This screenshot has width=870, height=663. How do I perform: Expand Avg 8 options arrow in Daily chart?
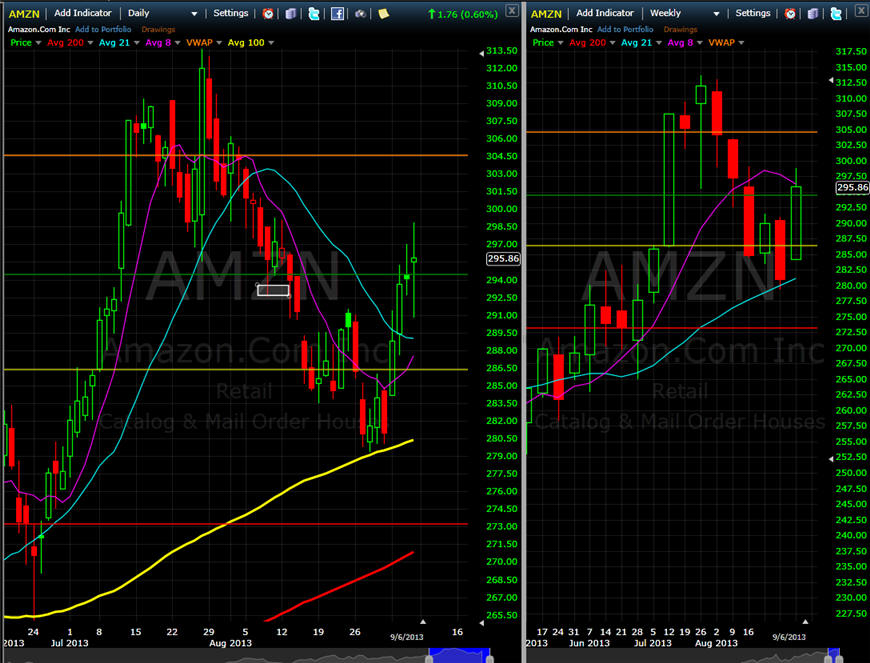[178, 43]
